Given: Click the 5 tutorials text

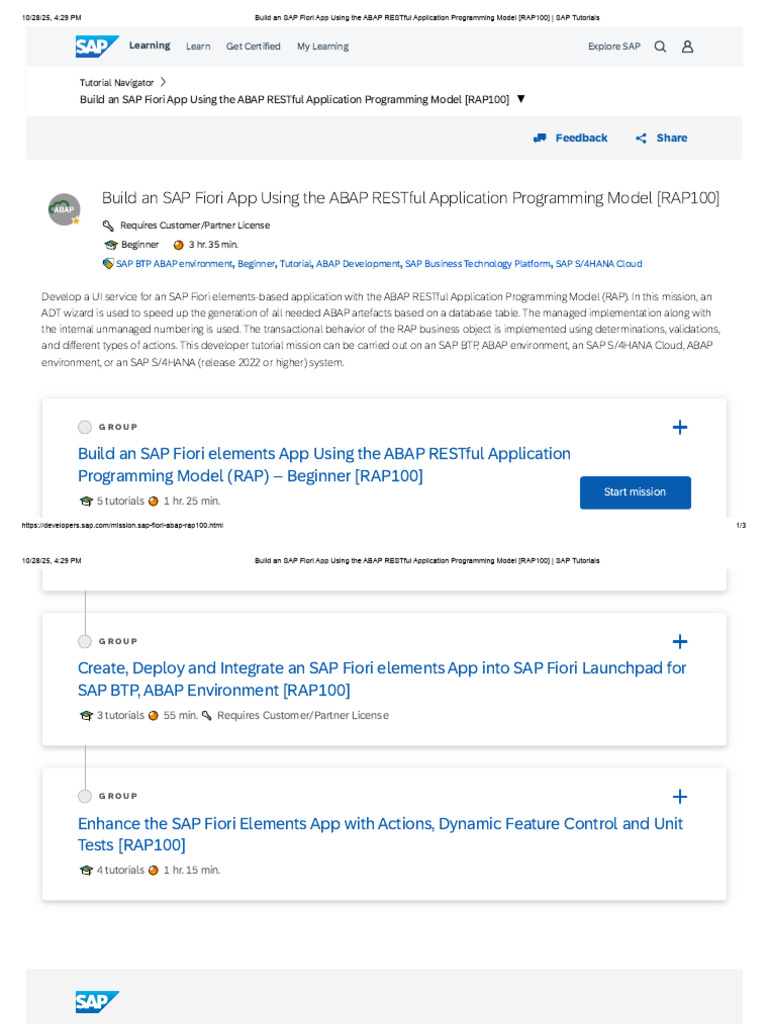Looking at the screenshot, I should pos(121,502).
